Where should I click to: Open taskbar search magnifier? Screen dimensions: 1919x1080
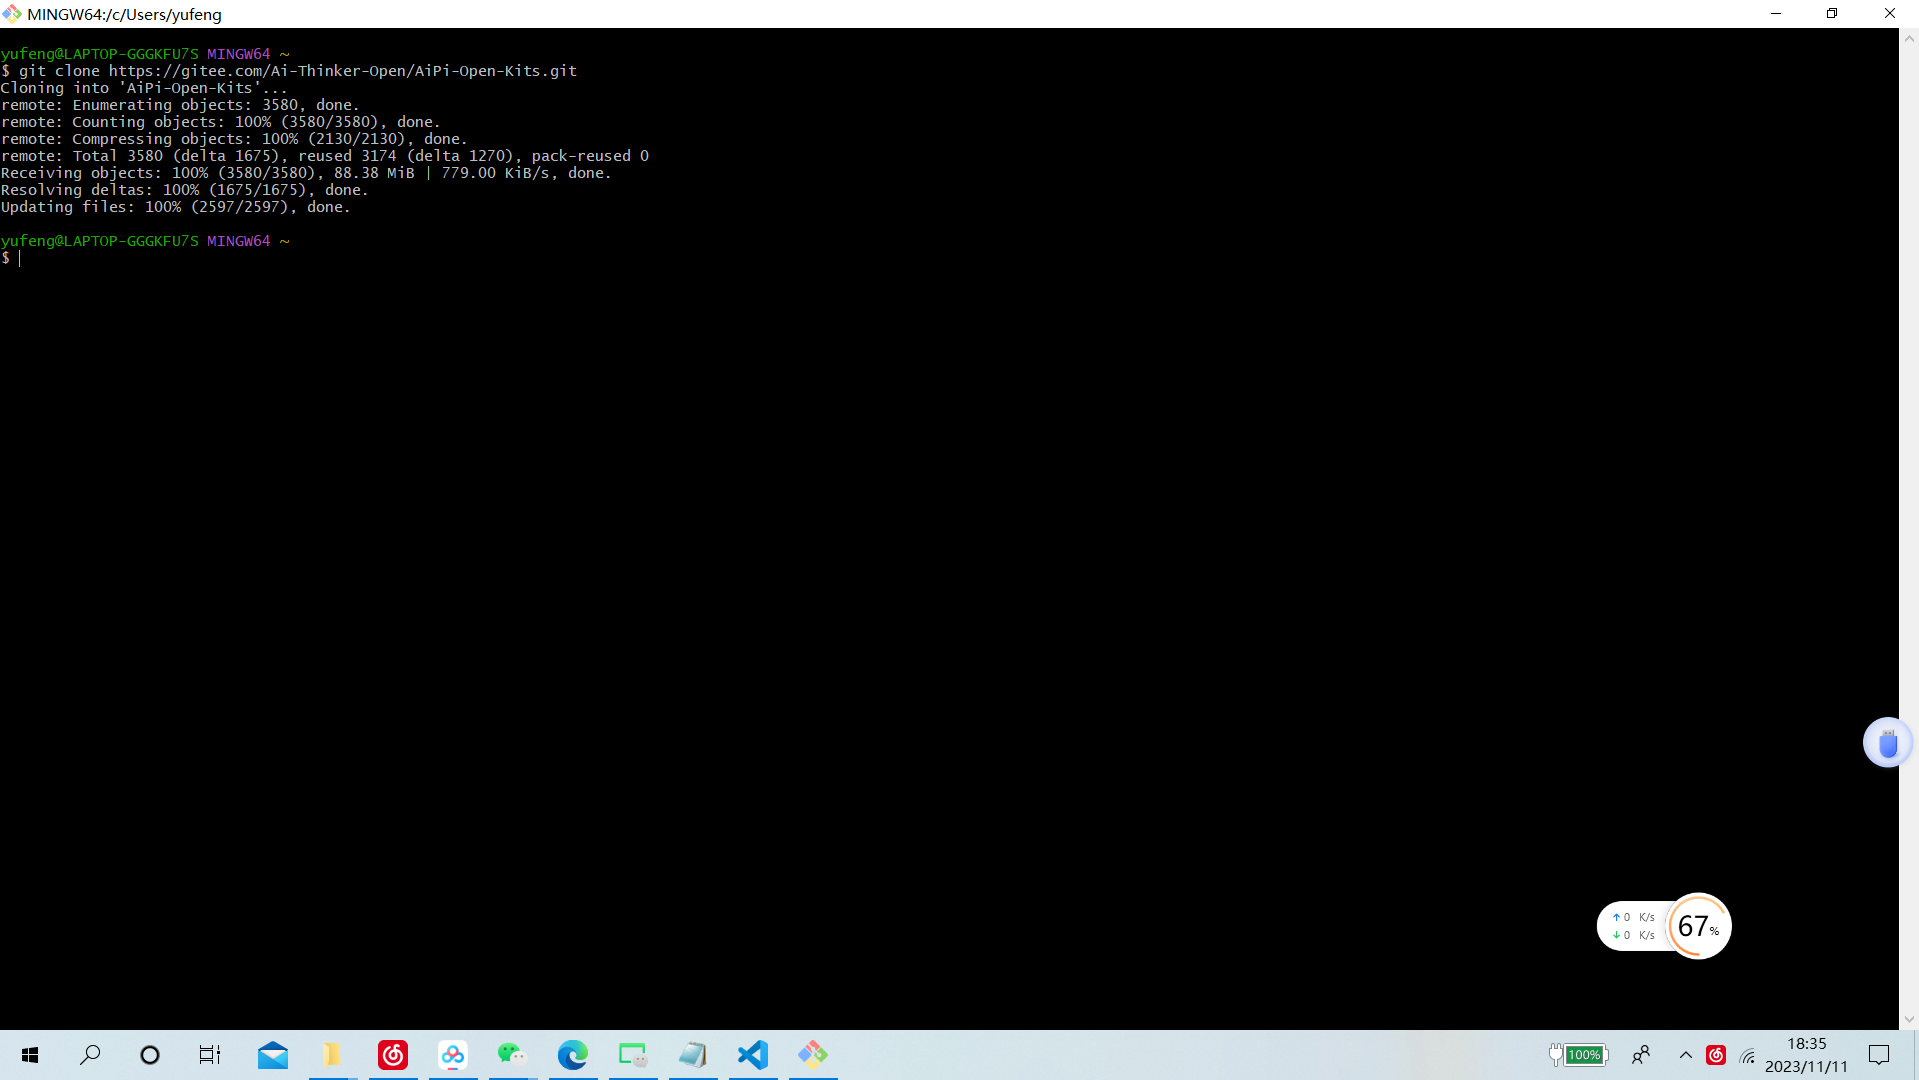(90, 1055)
